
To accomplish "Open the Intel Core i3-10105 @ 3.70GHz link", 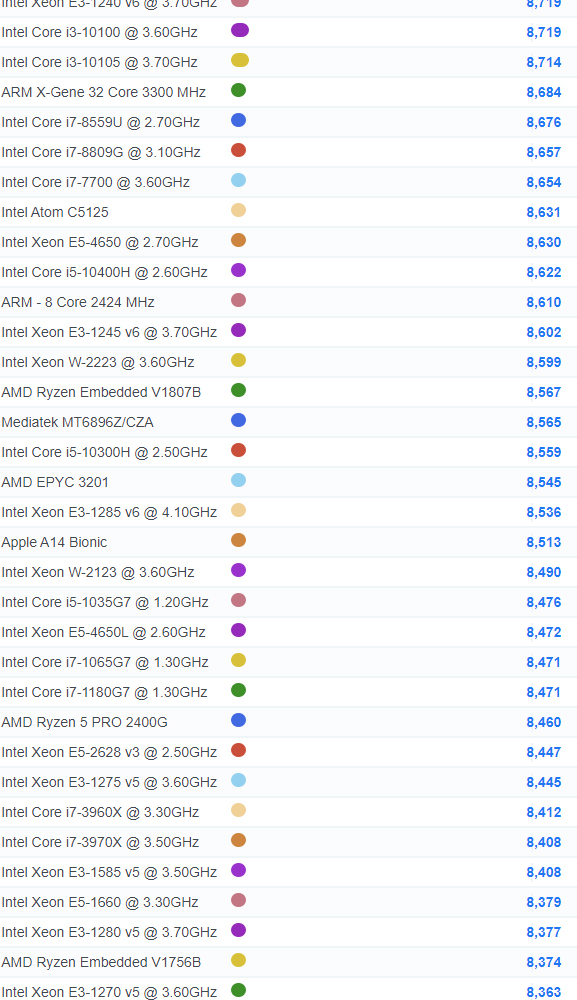I will click(99, 62).
